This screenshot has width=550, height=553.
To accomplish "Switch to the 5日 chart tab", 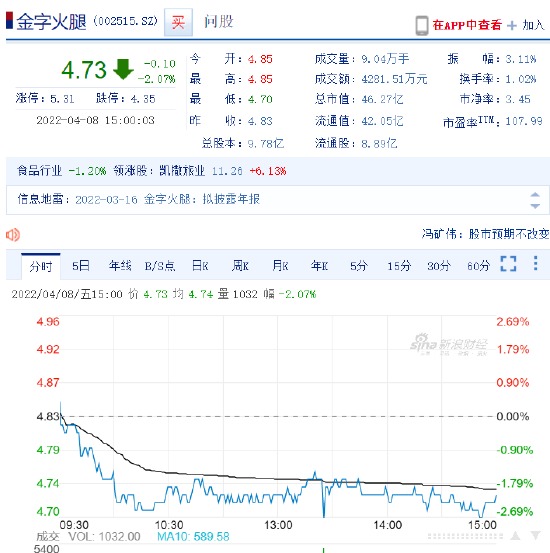I will pos(81,266).
